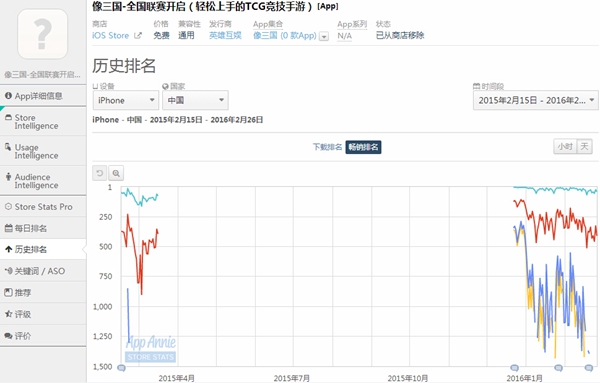This screenshot has width=600, height=383.
Task: Open the iOS Store external link icon
Action: [138, 36]
